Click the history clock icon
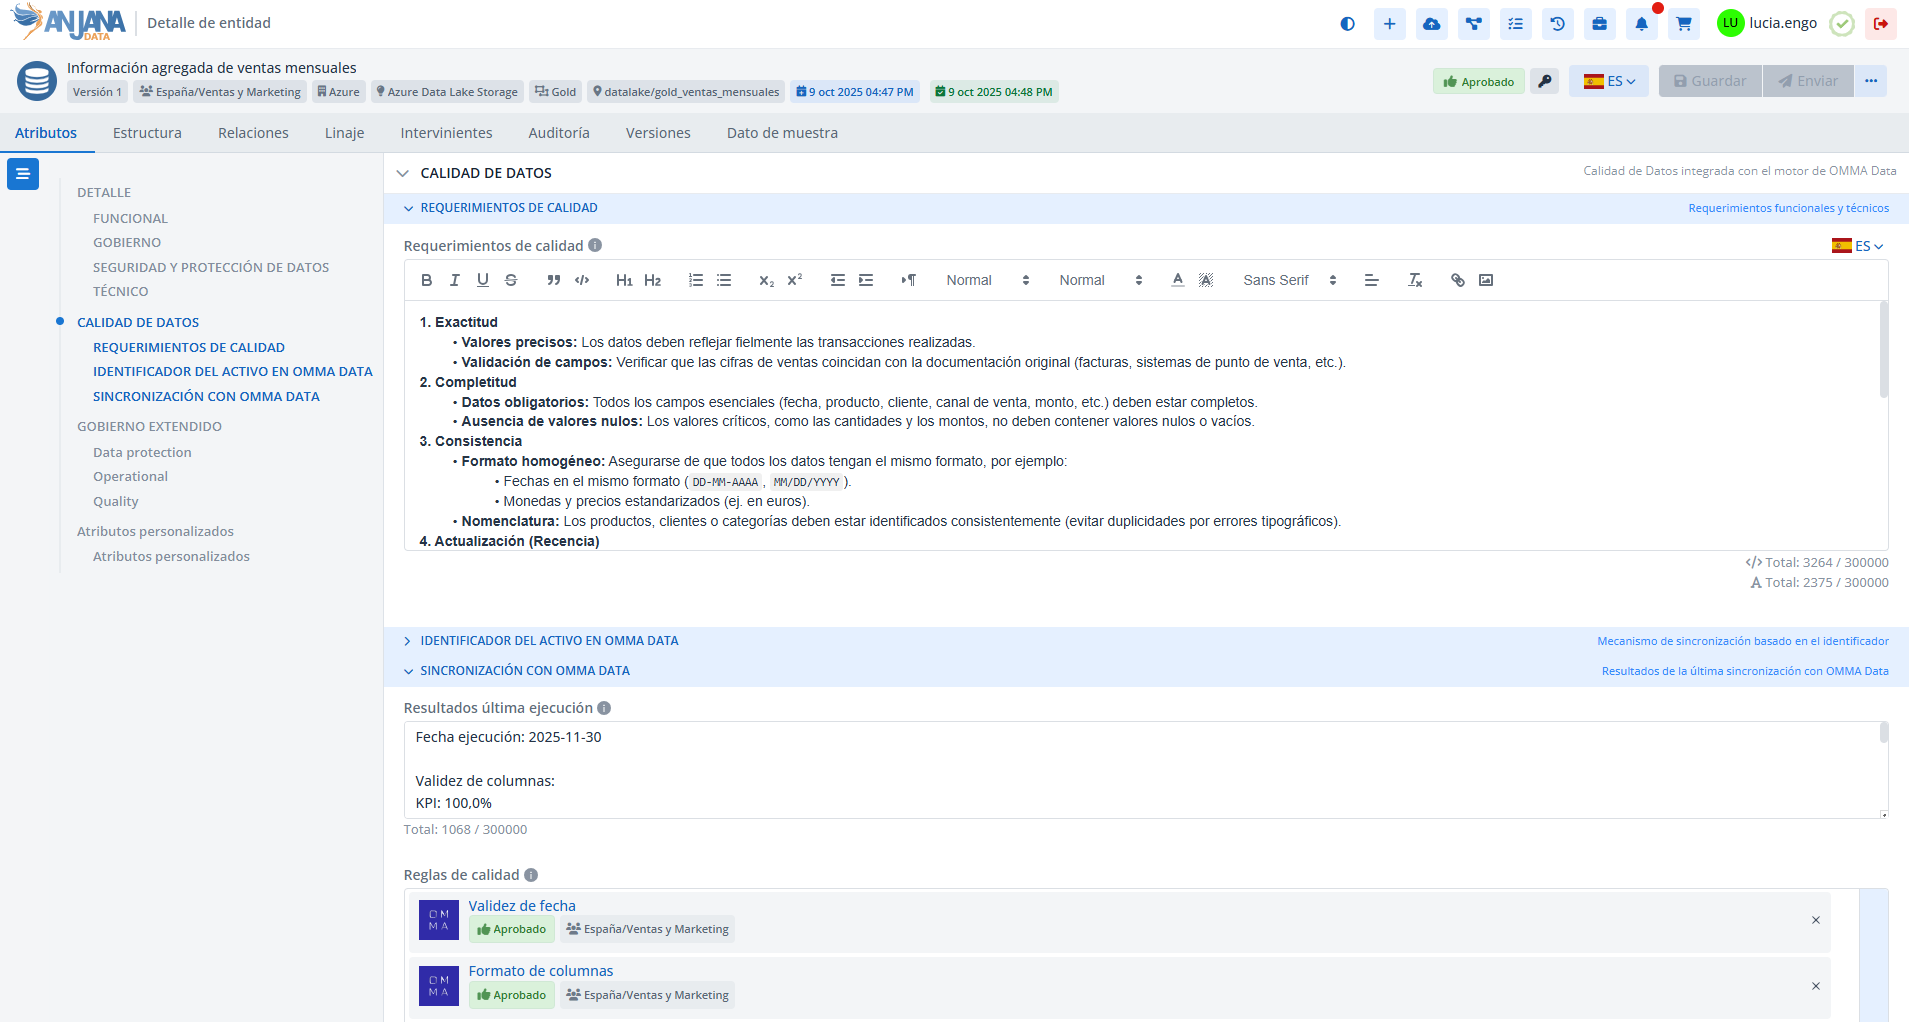 click(1557, 24)
